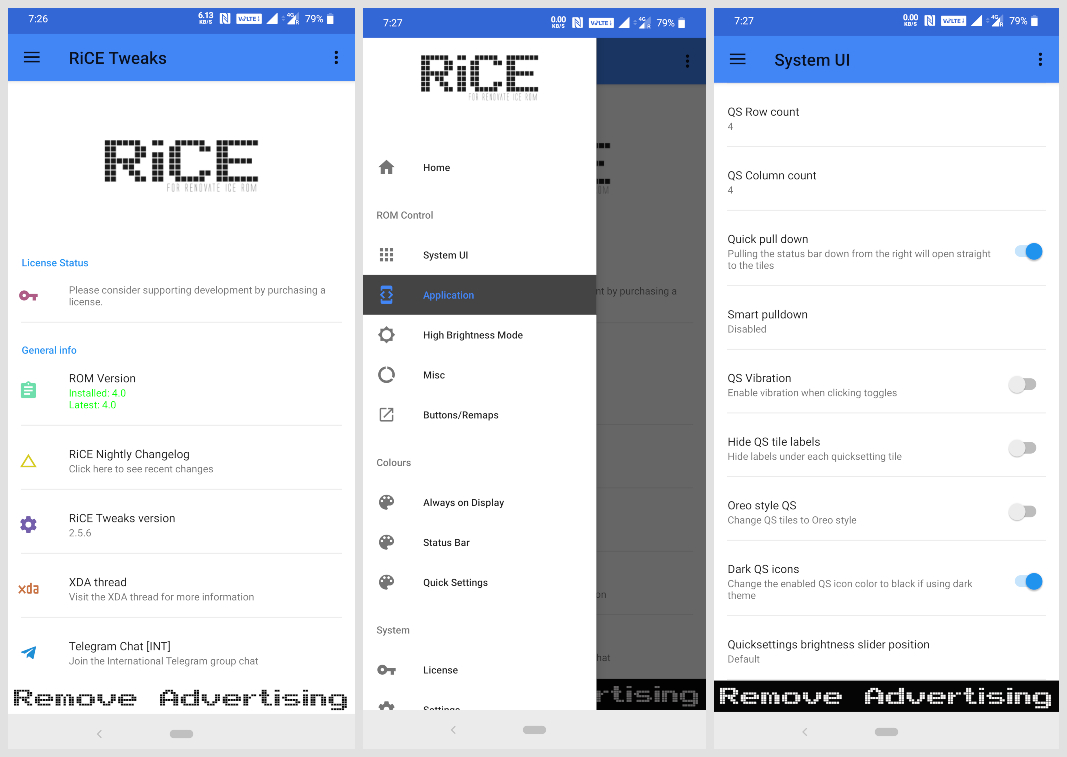Select Buttons/Remaps in the navigation drawer
The image size is (1067, 757).
(x=479, y=415)
